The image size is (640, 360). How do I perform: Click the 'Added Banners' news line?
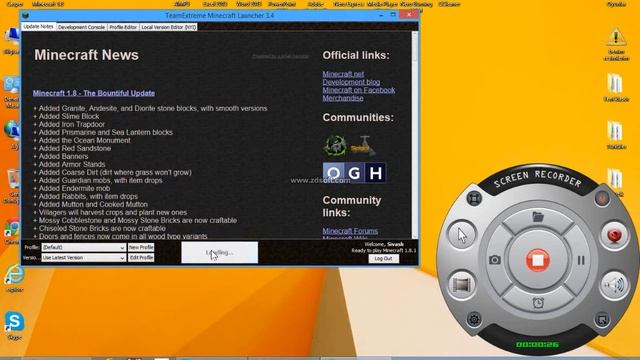point(61,156)
